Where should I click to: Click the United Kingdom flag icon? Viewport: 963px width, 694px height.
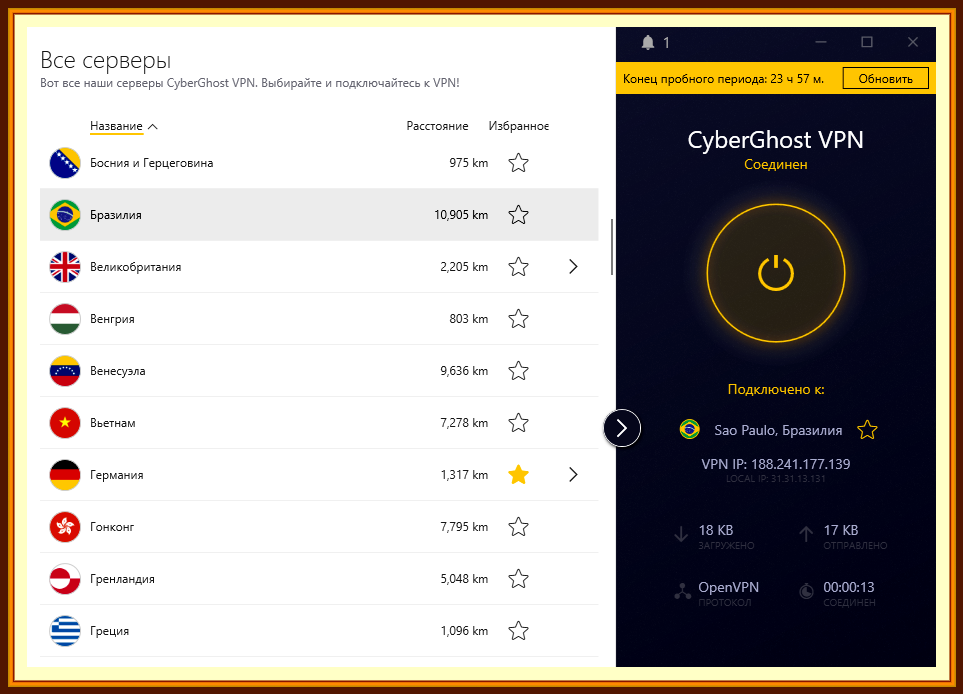[65, 267]
